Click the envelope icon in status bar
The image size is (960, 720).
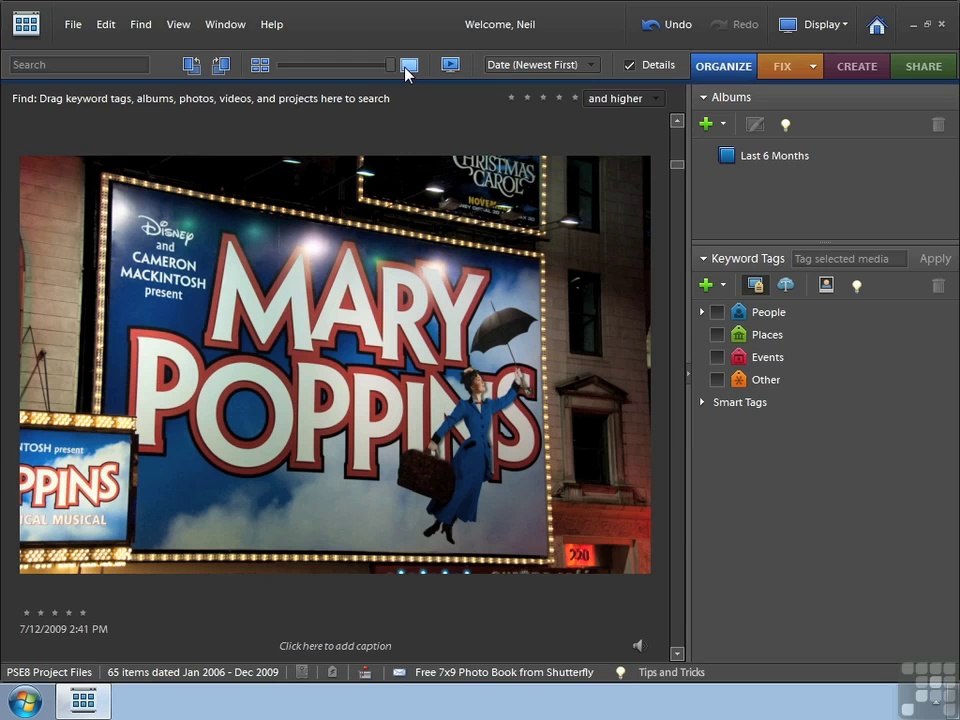click(399, 672)
